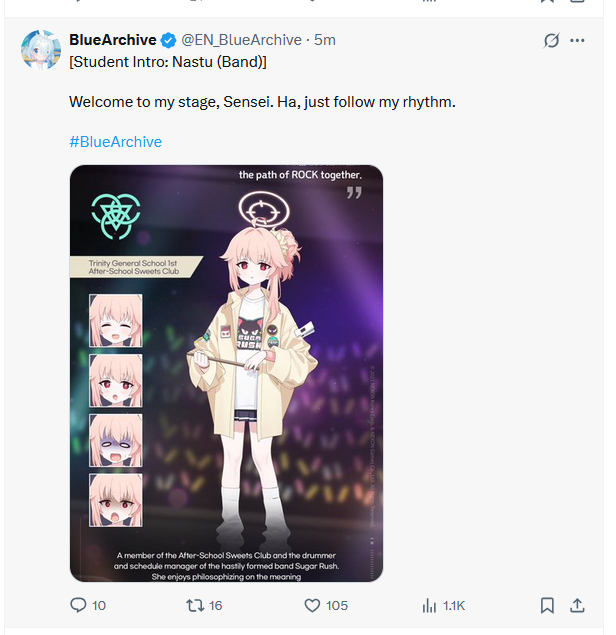Click the tweet text about rhythm
The height and width of the screenshot is (635, 616).
(262, 102)
